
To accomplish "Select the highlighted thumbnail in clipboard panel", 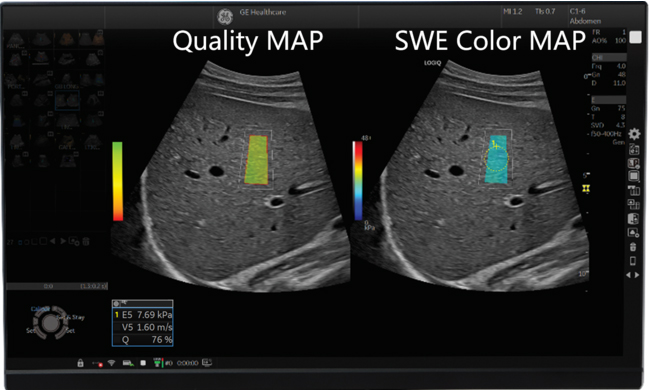I will [67, 101].
